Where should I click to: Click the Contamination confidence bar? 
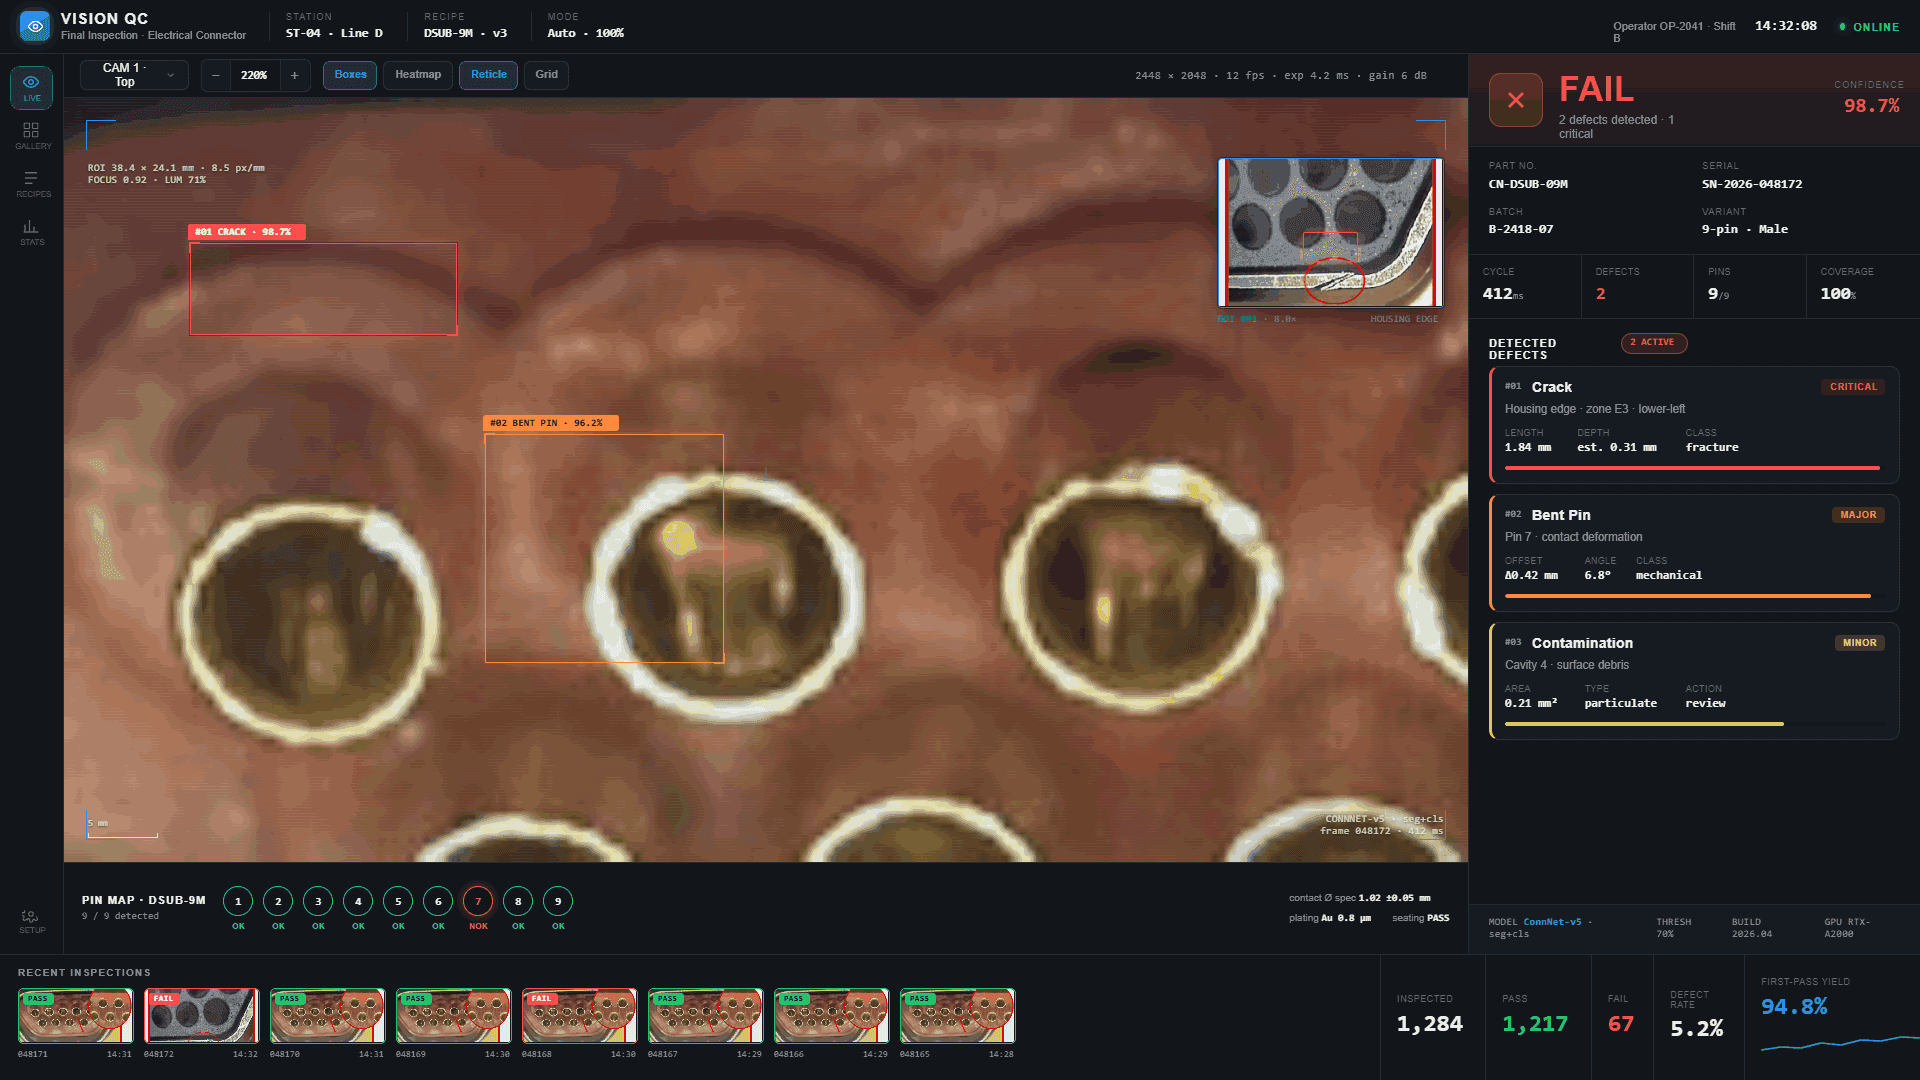point(1694,724)
